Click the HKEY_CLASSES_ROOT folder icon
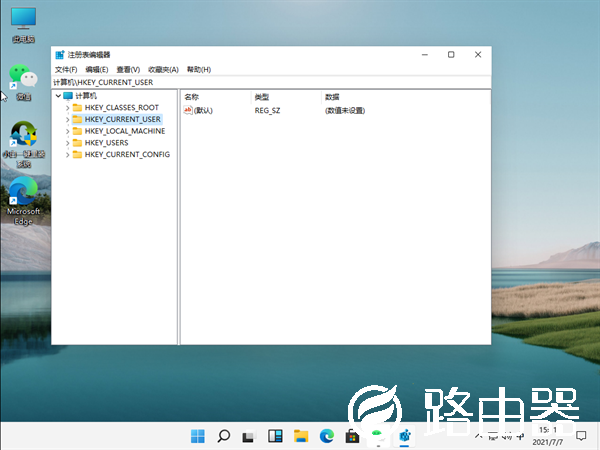Image resolution: width=600 pixels, height=450 pixels. (77, 108)
